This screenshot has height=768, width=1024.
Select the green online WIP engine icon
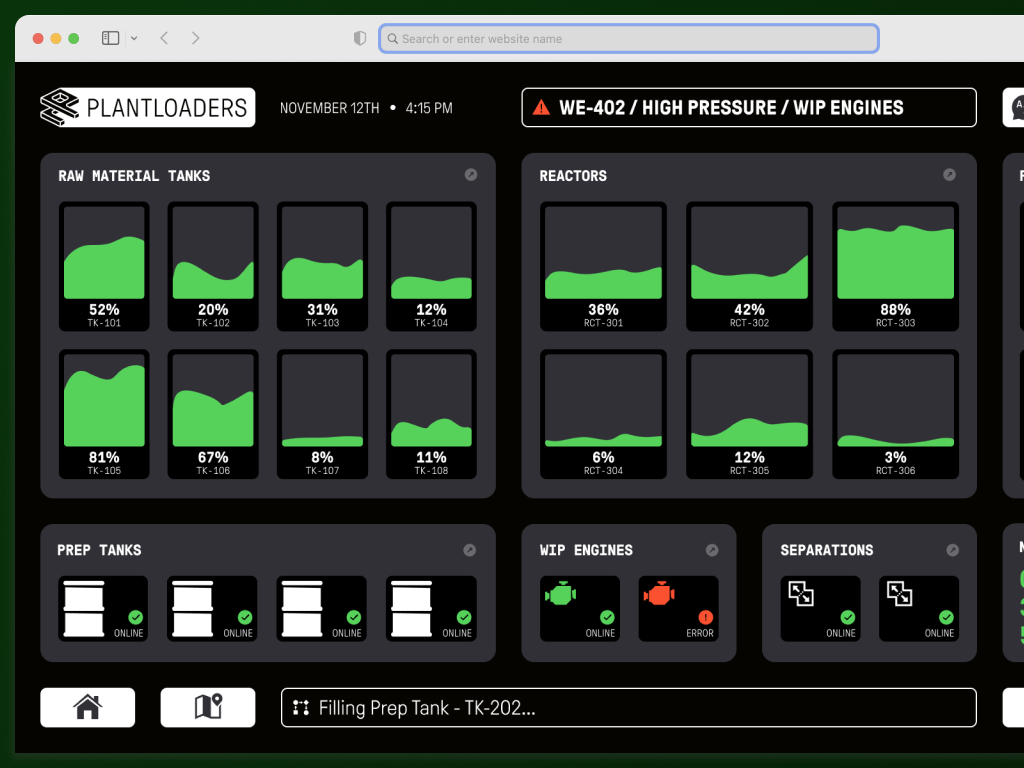[561, 595]
